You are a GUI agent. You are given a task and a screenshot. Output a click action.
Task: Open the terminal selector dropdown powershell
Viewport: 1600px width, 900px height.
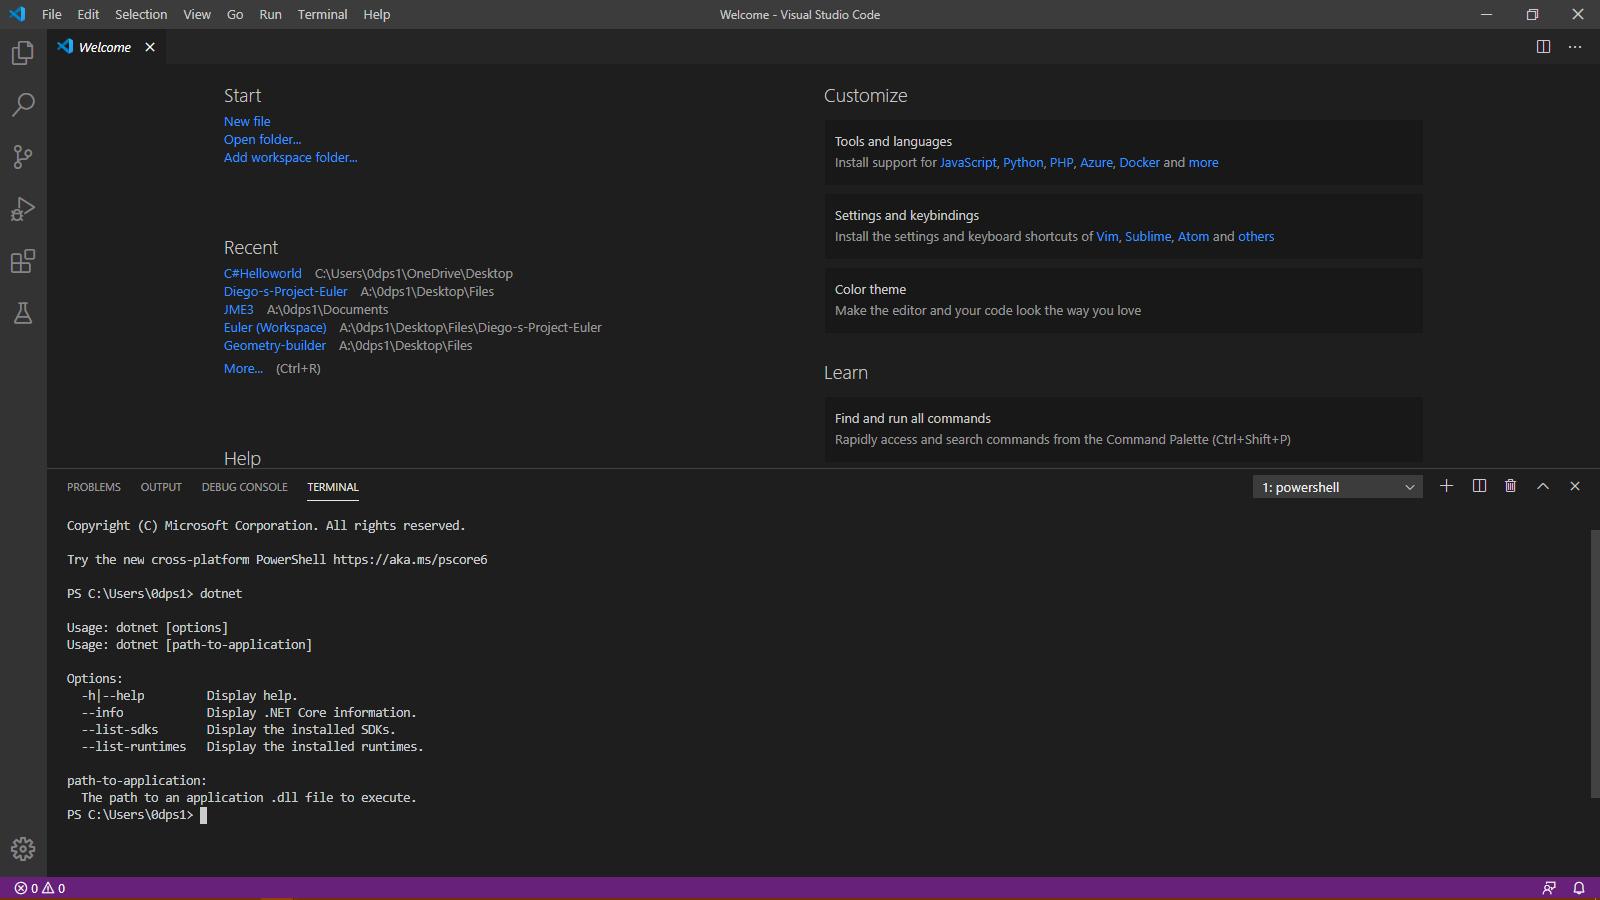click(1338, 487)
